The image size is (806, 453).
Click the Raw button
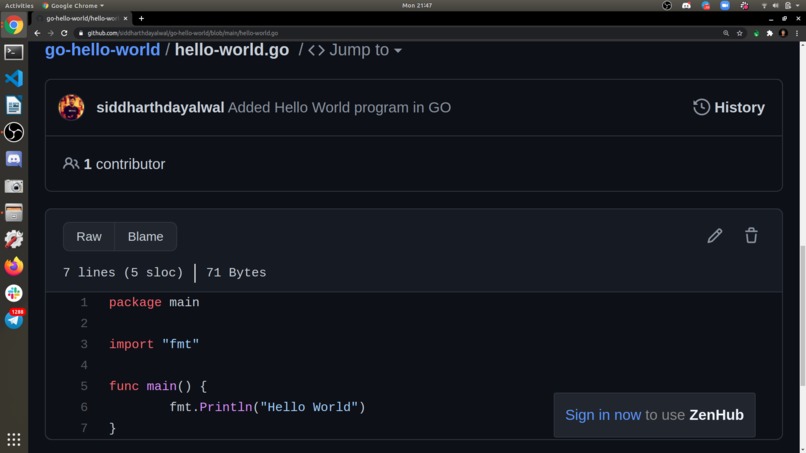click(89, 237)
